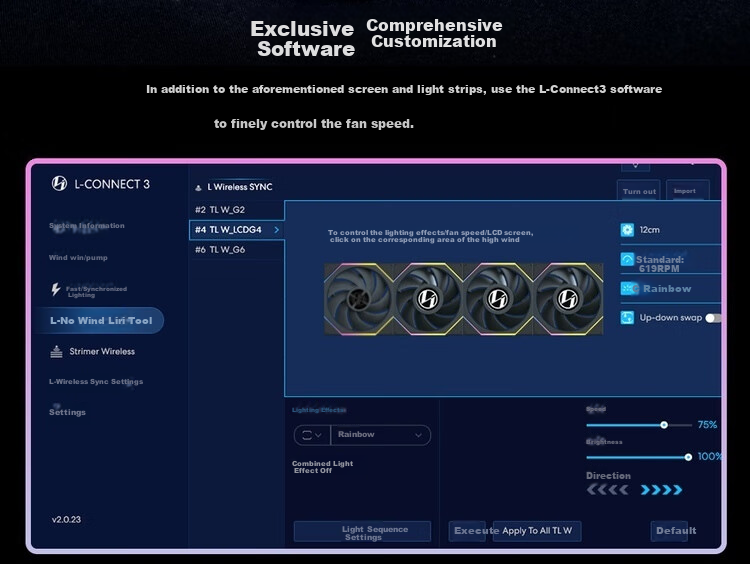Select the first fan without logo
Screen dimensions: 750x564
tap(359, 299)
